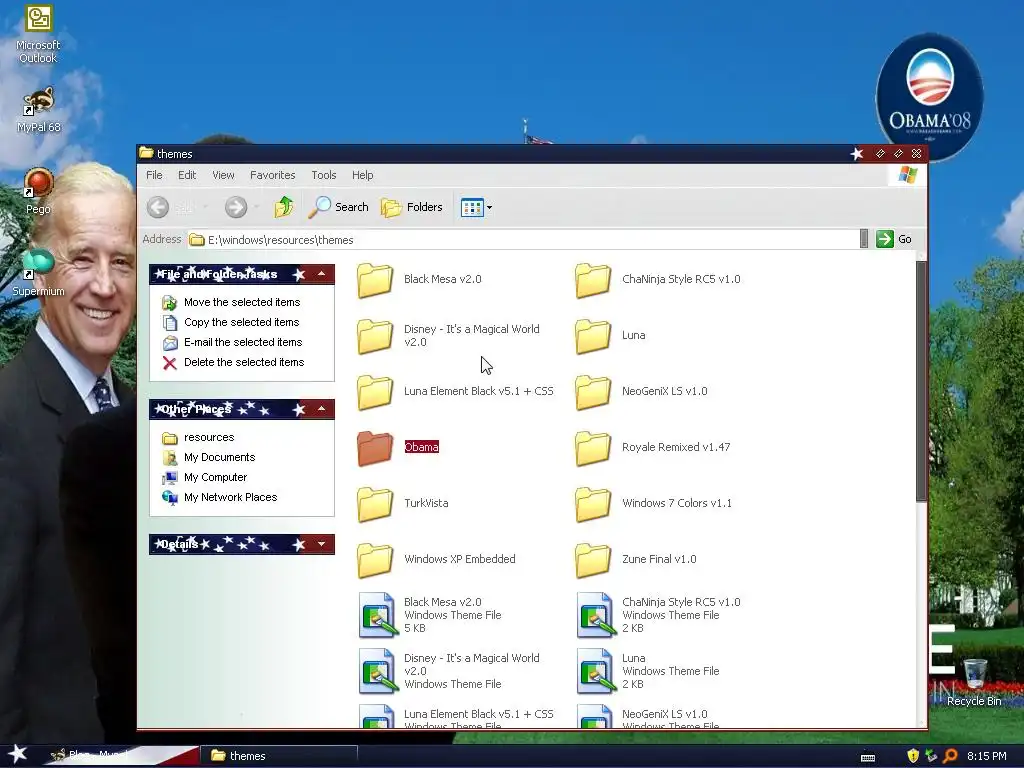
Task: Switch to the themes taskbar button
Action: tap(279, 756)
